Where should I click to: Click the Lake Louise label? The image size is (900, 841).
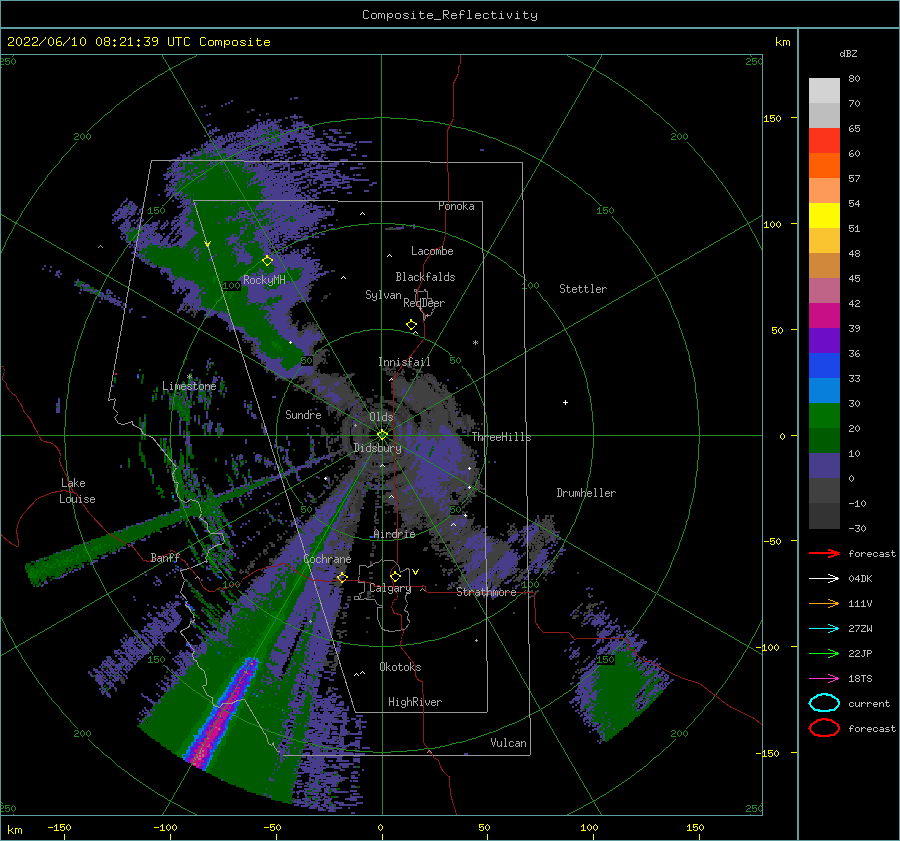(77, 491)
